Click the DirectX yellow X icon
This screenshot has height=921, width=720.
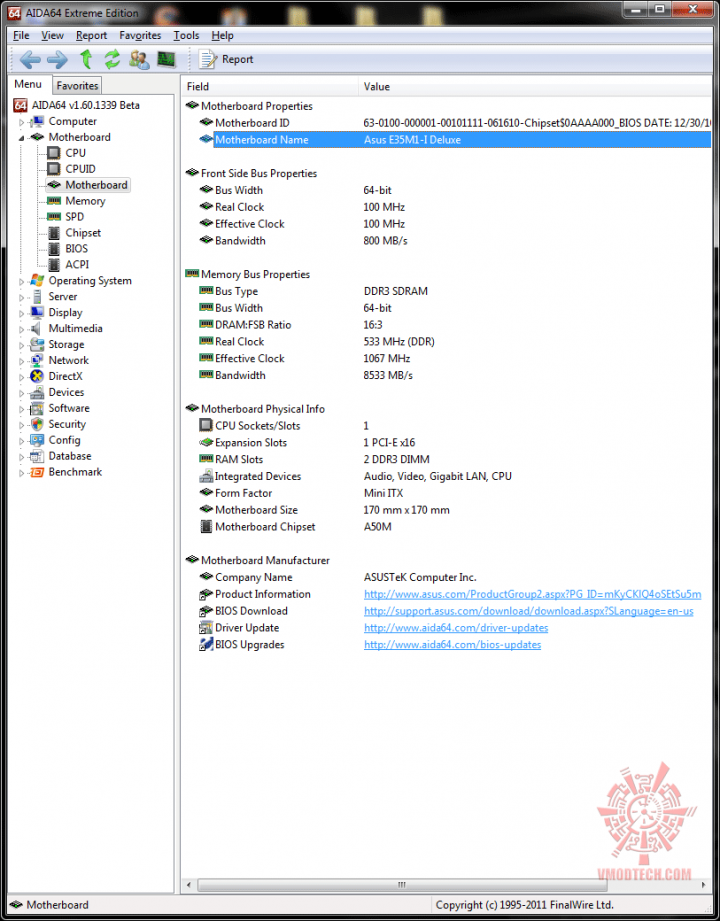pos(37,377)
